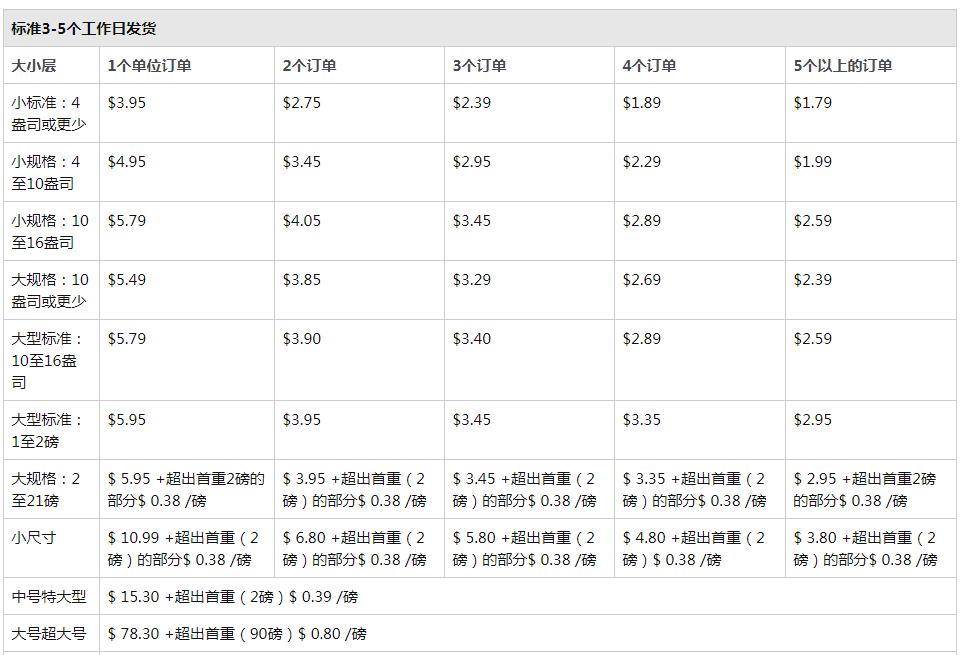
Task: Click the 2个订单 column header
Action: 310,66
